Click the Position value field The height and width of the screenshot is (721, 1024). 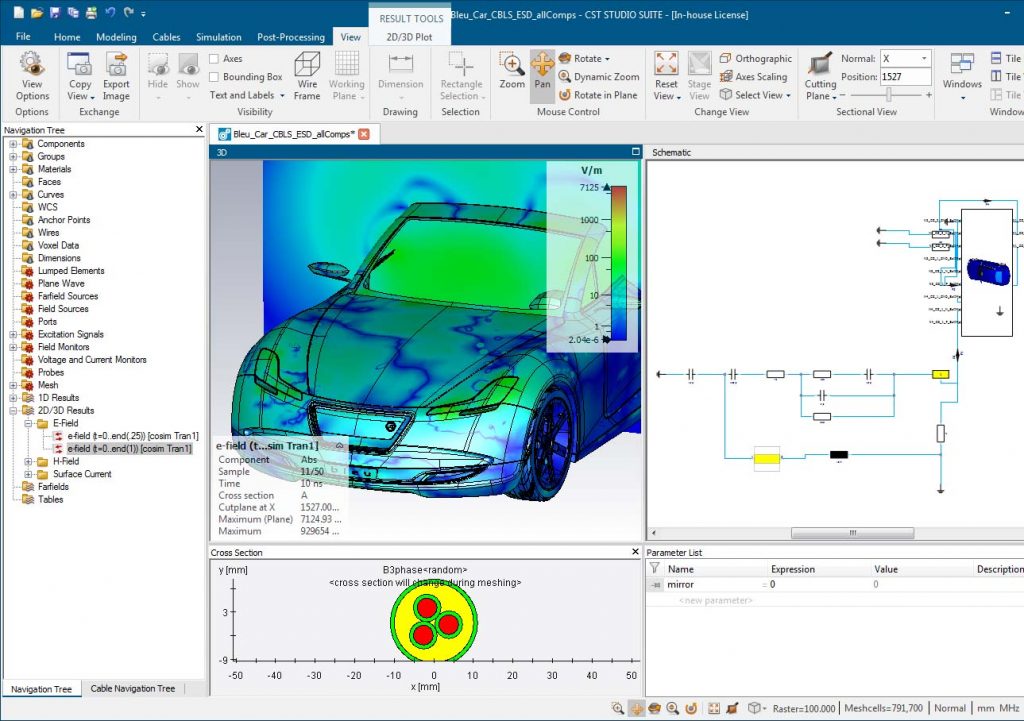(x=905, y=76)
